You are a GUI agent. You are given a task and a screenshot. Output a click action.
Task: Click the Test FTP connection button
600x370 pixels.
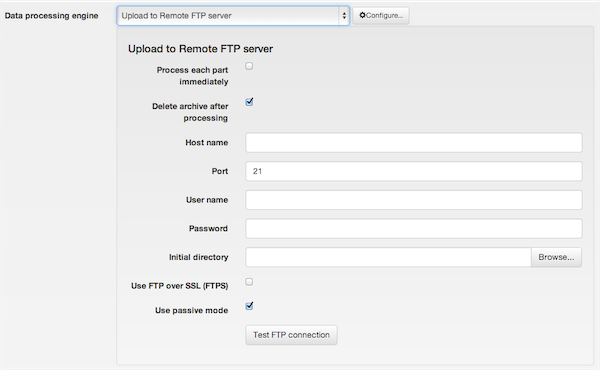291,335
